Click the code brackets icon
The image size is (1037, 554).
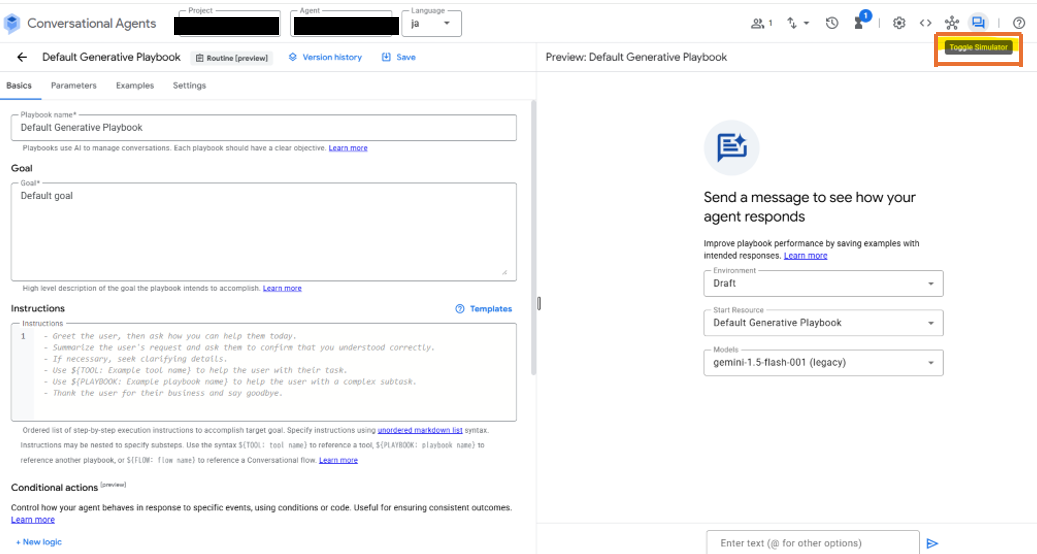pyautogui.click(x=925, y=23)
